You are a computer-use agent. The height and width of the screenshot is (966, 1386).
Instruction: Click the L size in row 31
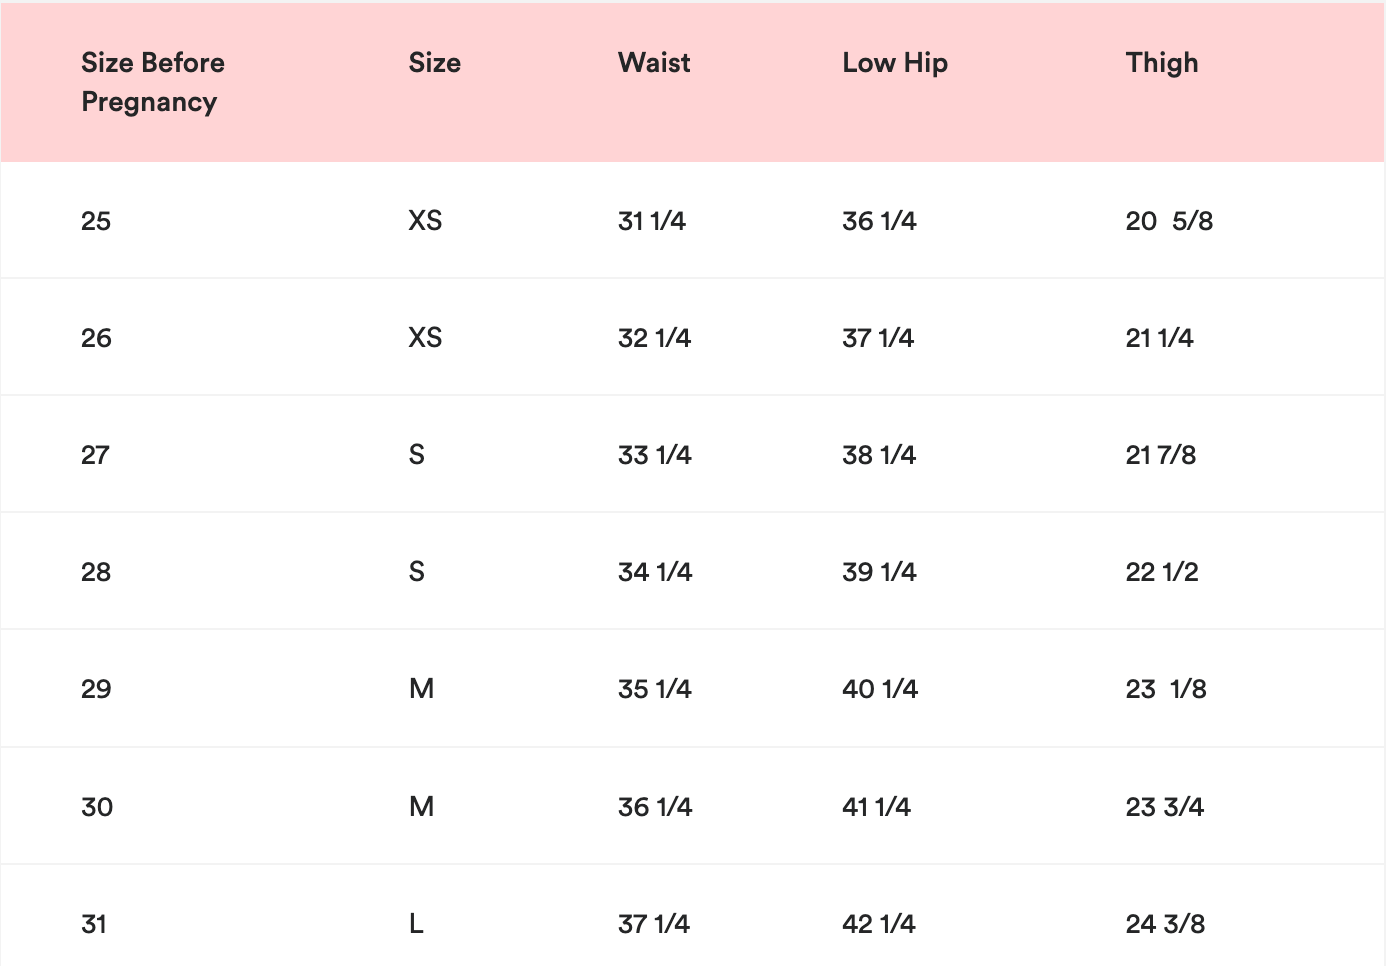tap(416, 924)
